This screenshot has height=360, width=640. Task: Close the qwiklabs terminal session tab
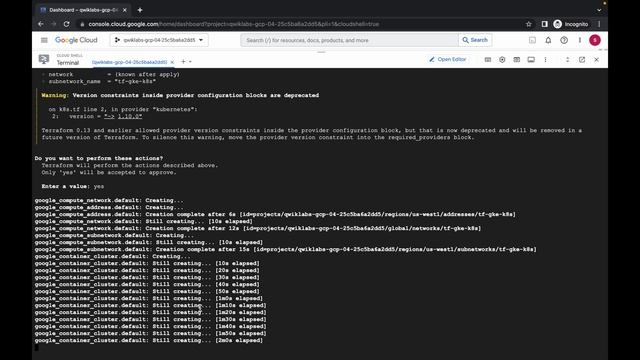pyautogui.click(x=172, y=62)
